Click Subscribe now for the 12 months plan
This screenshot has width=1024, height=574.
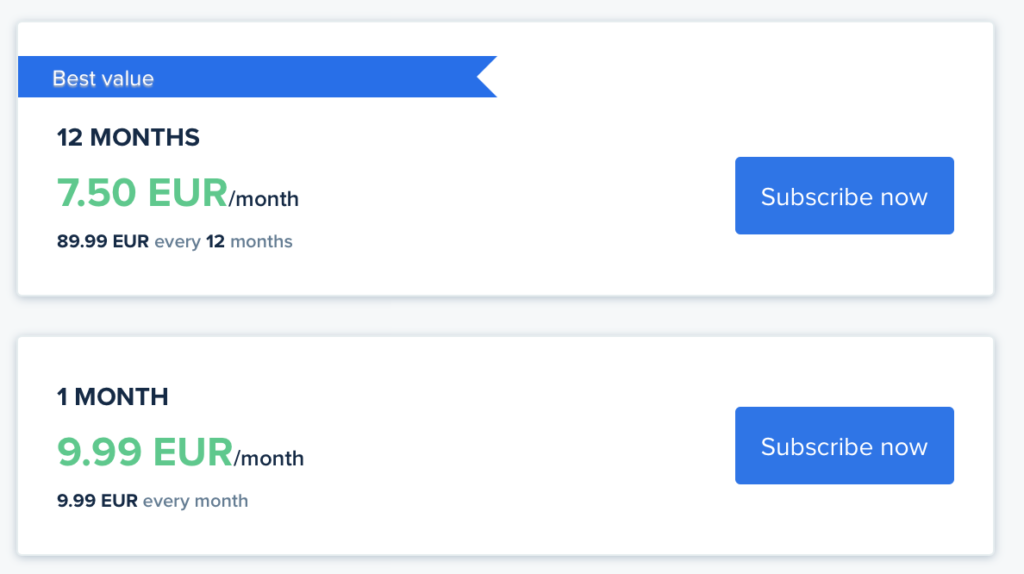click(844, 196)
